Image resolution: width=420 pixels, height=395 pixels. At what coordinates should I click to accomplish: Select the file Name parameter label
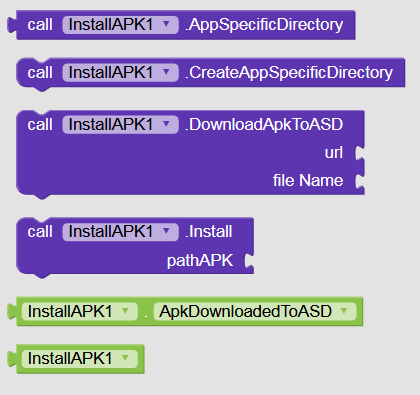click(308, 181)
